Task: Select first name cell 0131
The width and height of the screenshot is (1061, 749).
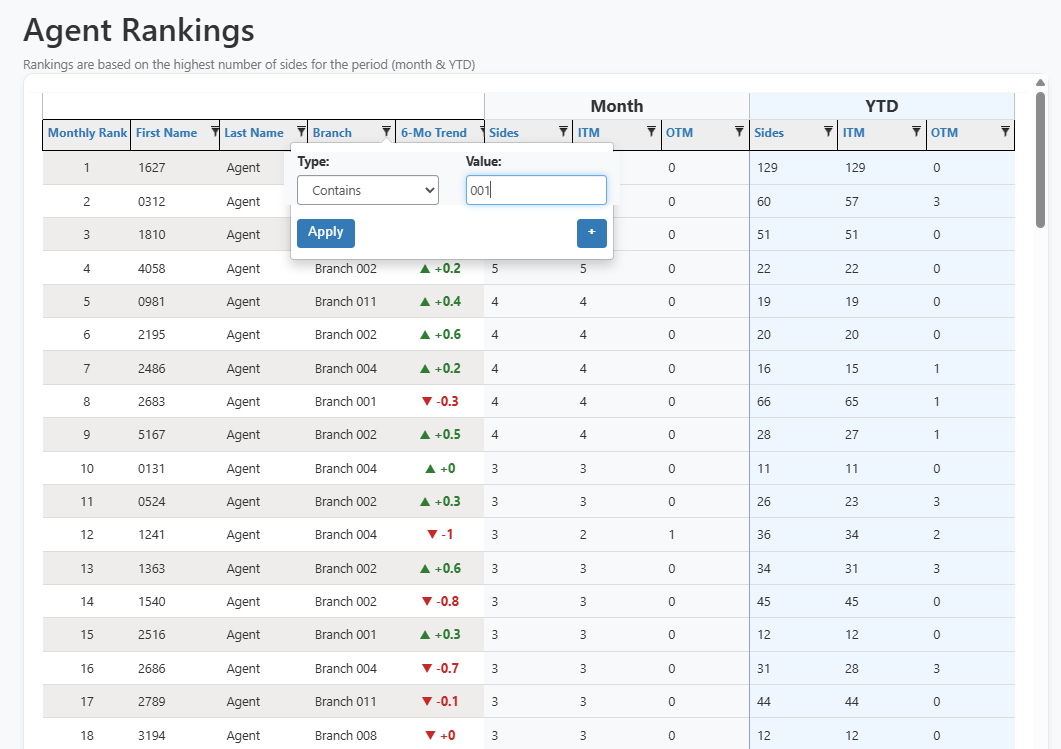Action: (152, 469)
